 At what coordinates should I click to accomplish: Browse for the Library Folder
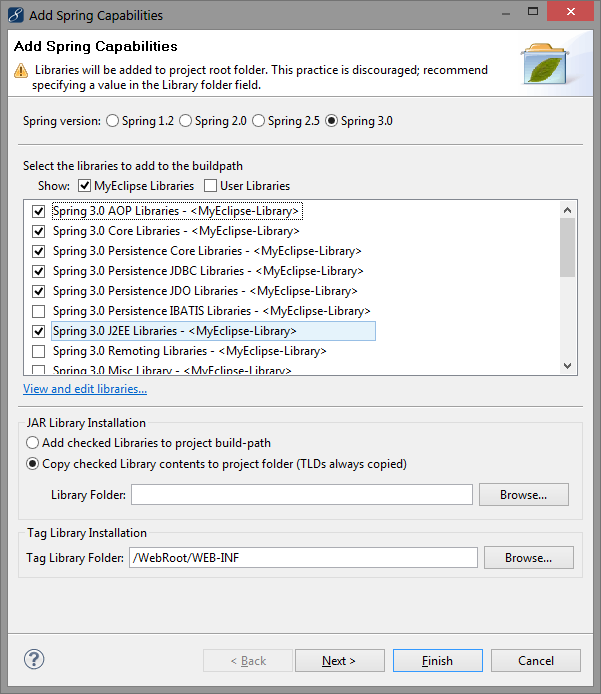click(x=524, y=494)
